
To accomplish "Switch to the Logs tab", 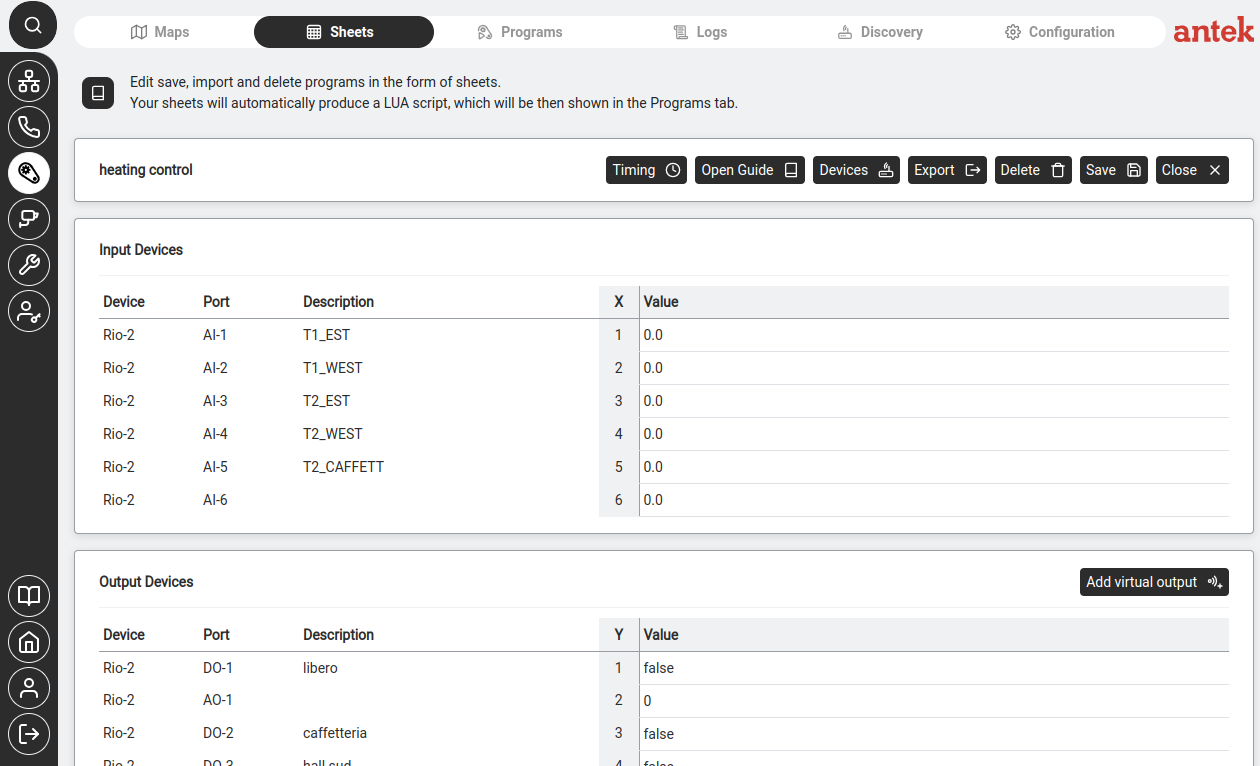I will click(x=700, y=32).
